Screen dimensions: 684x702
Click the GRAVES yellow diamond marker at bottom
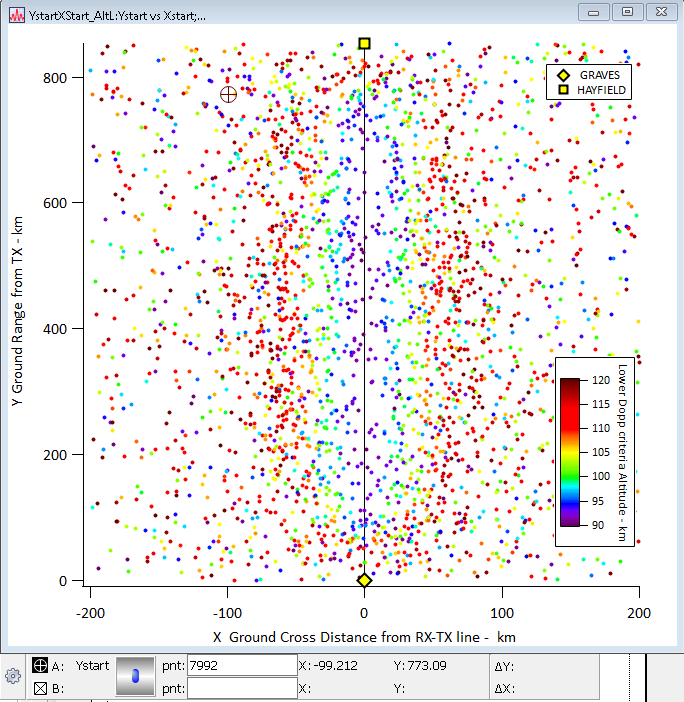tap(364, 580)
